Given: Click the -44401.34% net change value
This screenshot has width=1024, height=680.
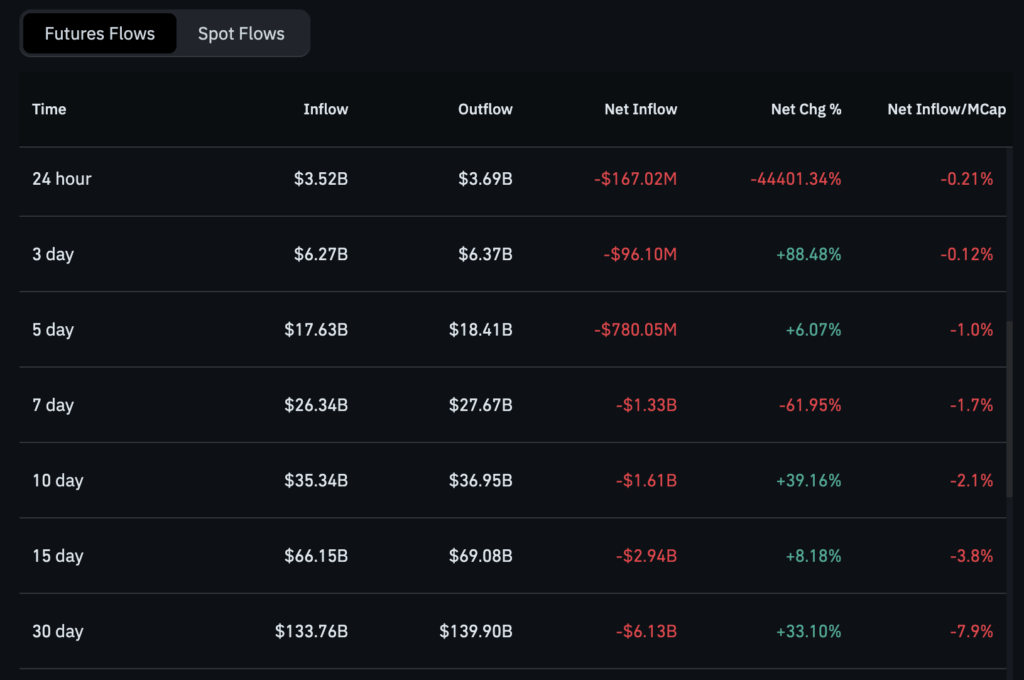Looking at the screenshot, I should (795, 179).
